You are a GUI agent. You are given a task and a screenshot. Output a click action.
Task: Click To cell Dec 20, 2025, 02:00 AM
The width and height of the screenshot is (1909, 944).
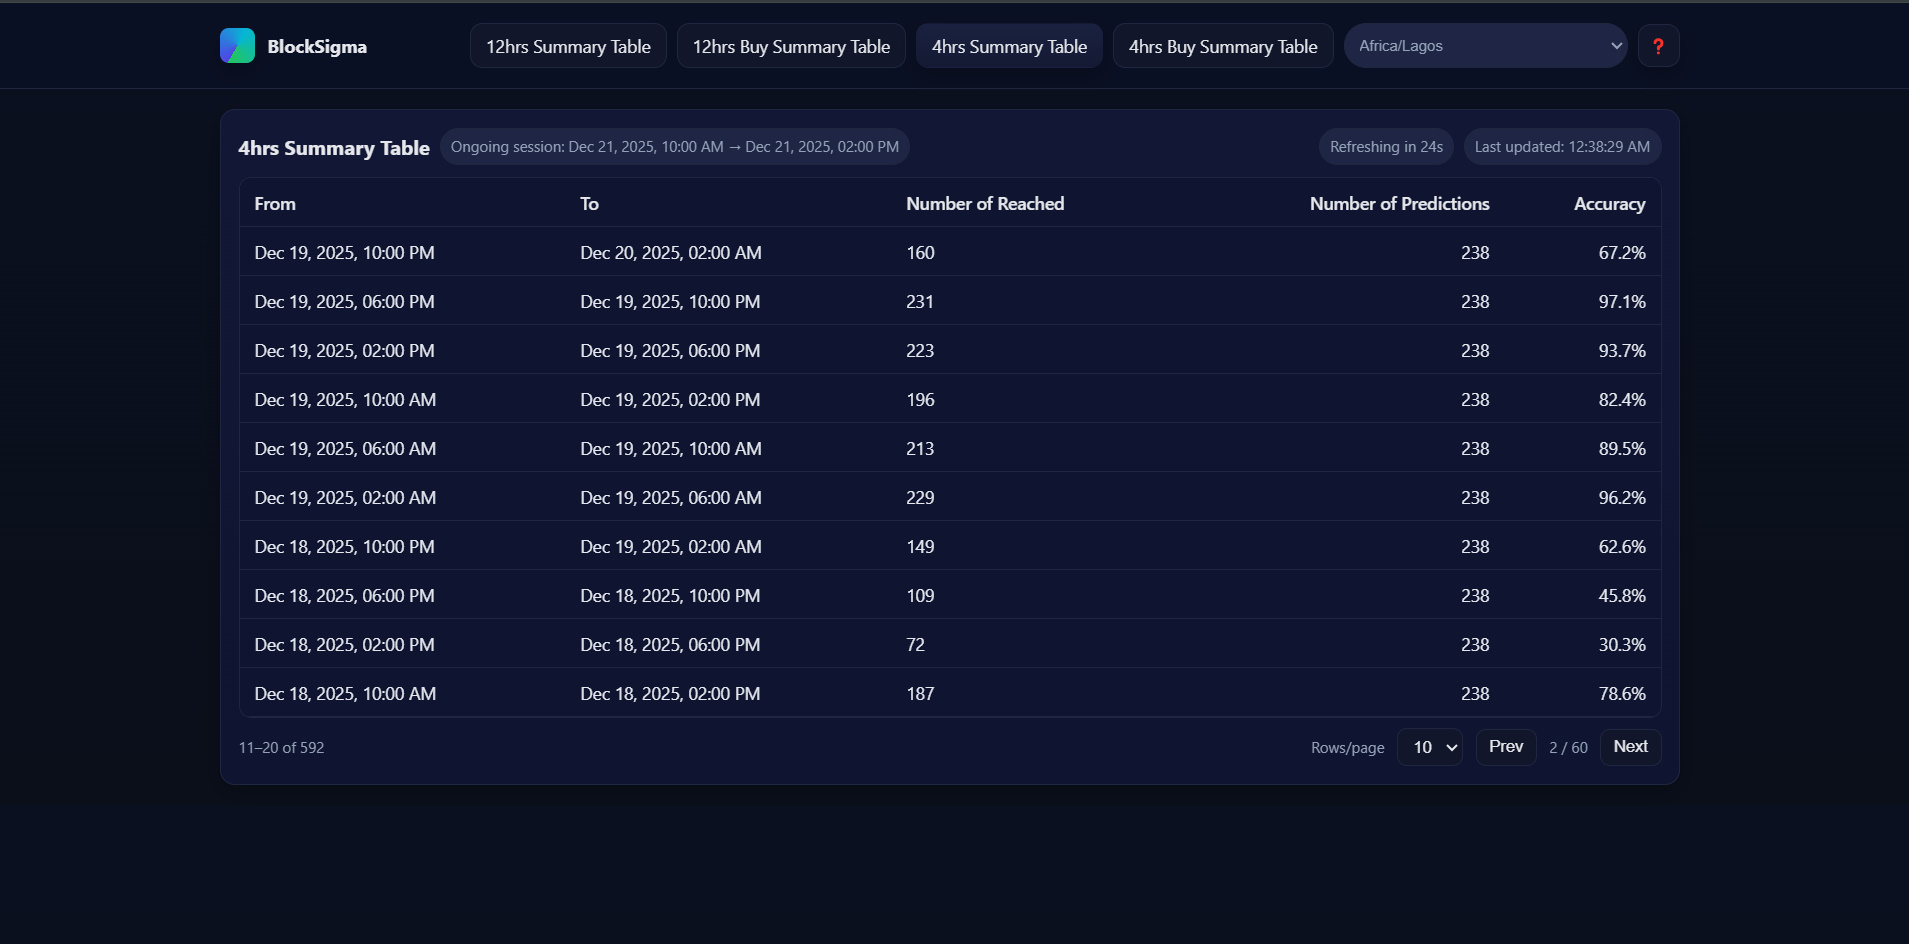coord(671,253)
